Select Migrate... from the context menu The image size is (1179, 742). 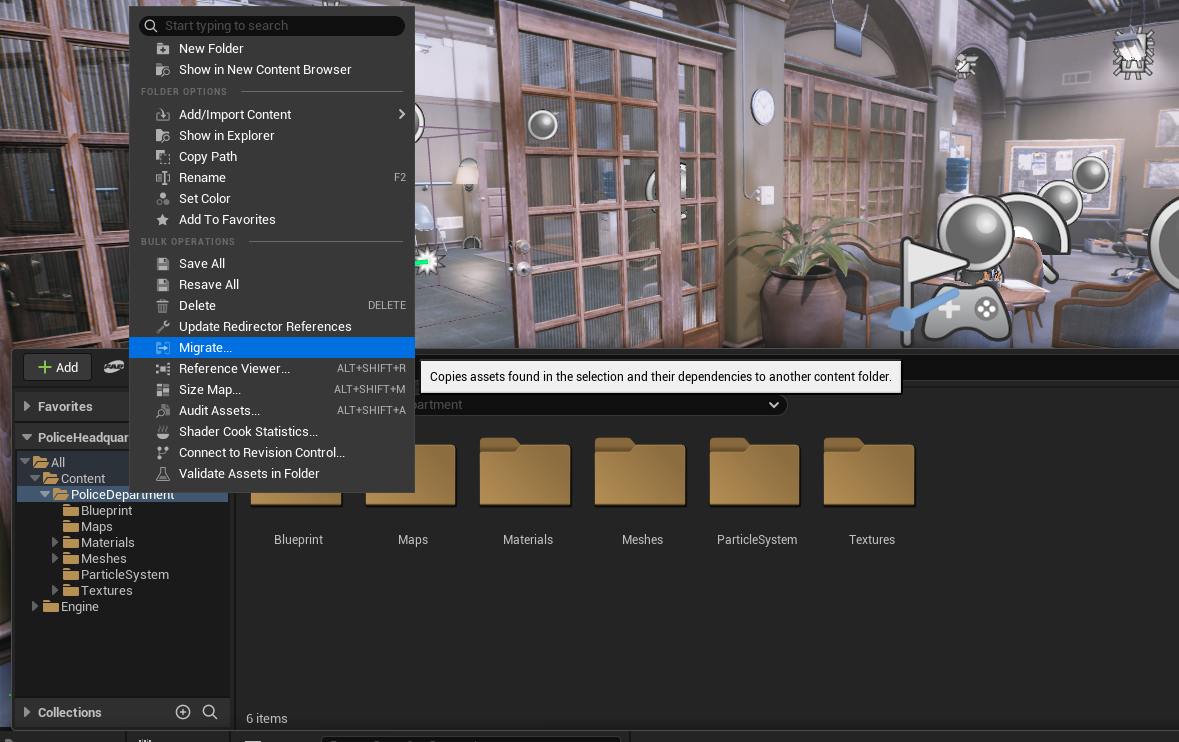[x=205, y=348]
